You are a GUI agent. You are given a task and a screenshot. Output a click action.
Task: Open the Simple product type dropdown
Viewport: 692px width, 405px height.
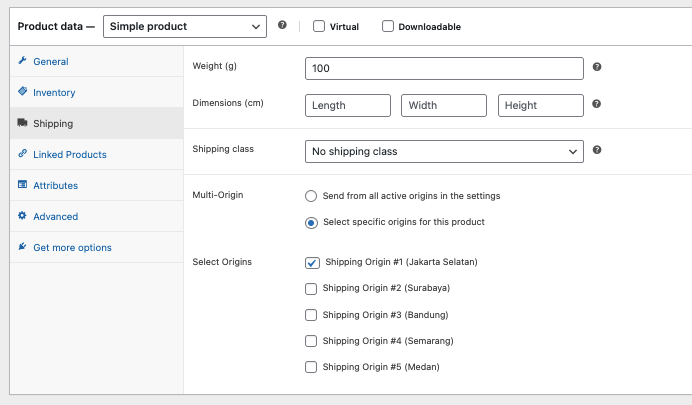pyautogui.click(x=185, y=26)
